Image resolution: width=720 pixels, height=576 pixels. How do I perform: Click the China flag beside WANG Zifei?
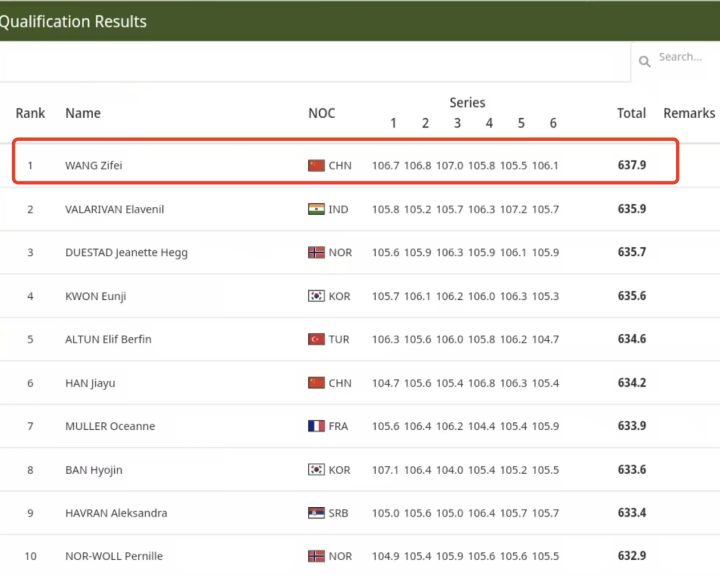pyautogui.click(x=316, y=166)
